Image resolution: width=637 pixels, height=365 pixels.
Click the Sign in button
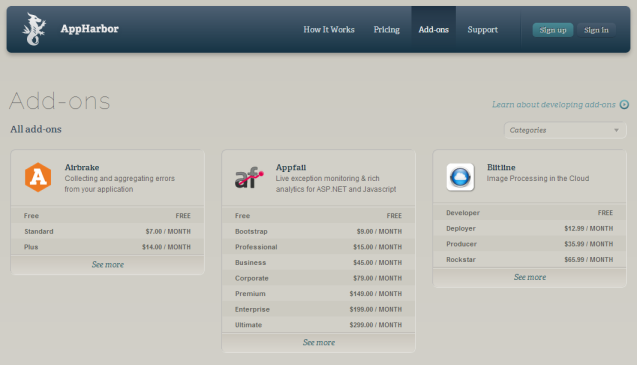pyautogui.click(x=596, y=30)
